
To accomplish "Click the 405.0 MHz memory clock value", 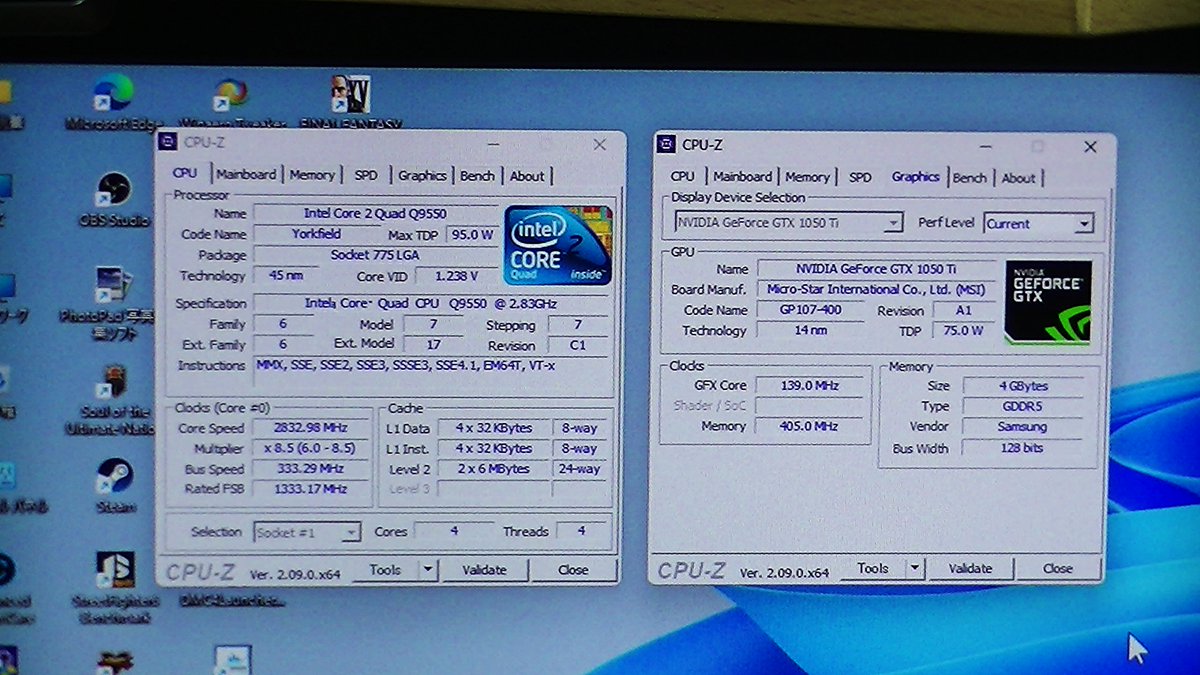I will tap(809, 426).
